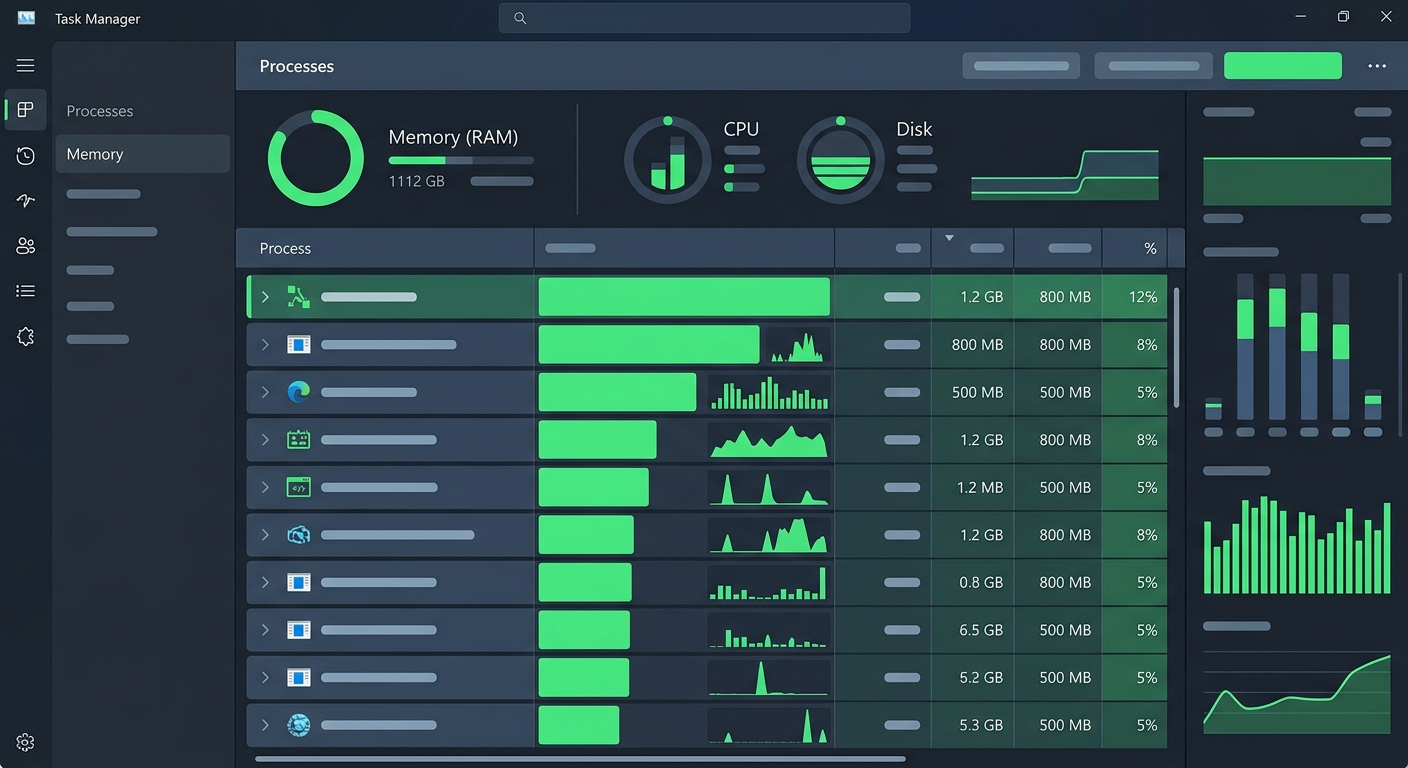Open the three-dot more options menu
The height and width of the screenshot is (768, 1408).
click(1377, 66)
